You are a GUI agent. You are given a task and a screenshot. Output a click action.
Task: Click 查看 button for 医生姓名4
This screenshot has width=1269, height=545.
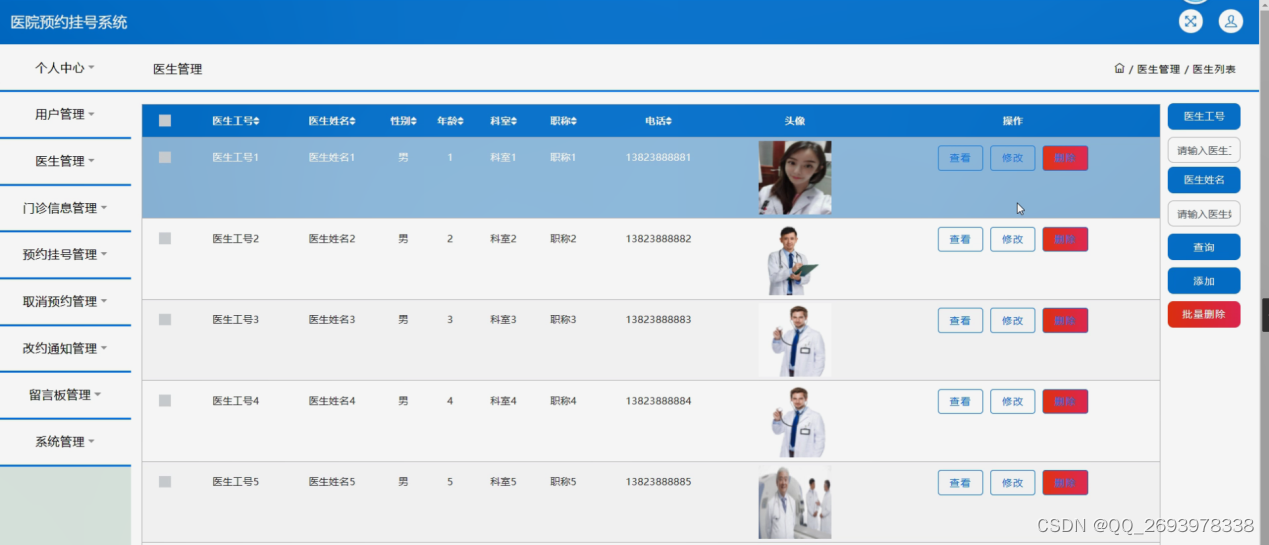tap(960, 401)
